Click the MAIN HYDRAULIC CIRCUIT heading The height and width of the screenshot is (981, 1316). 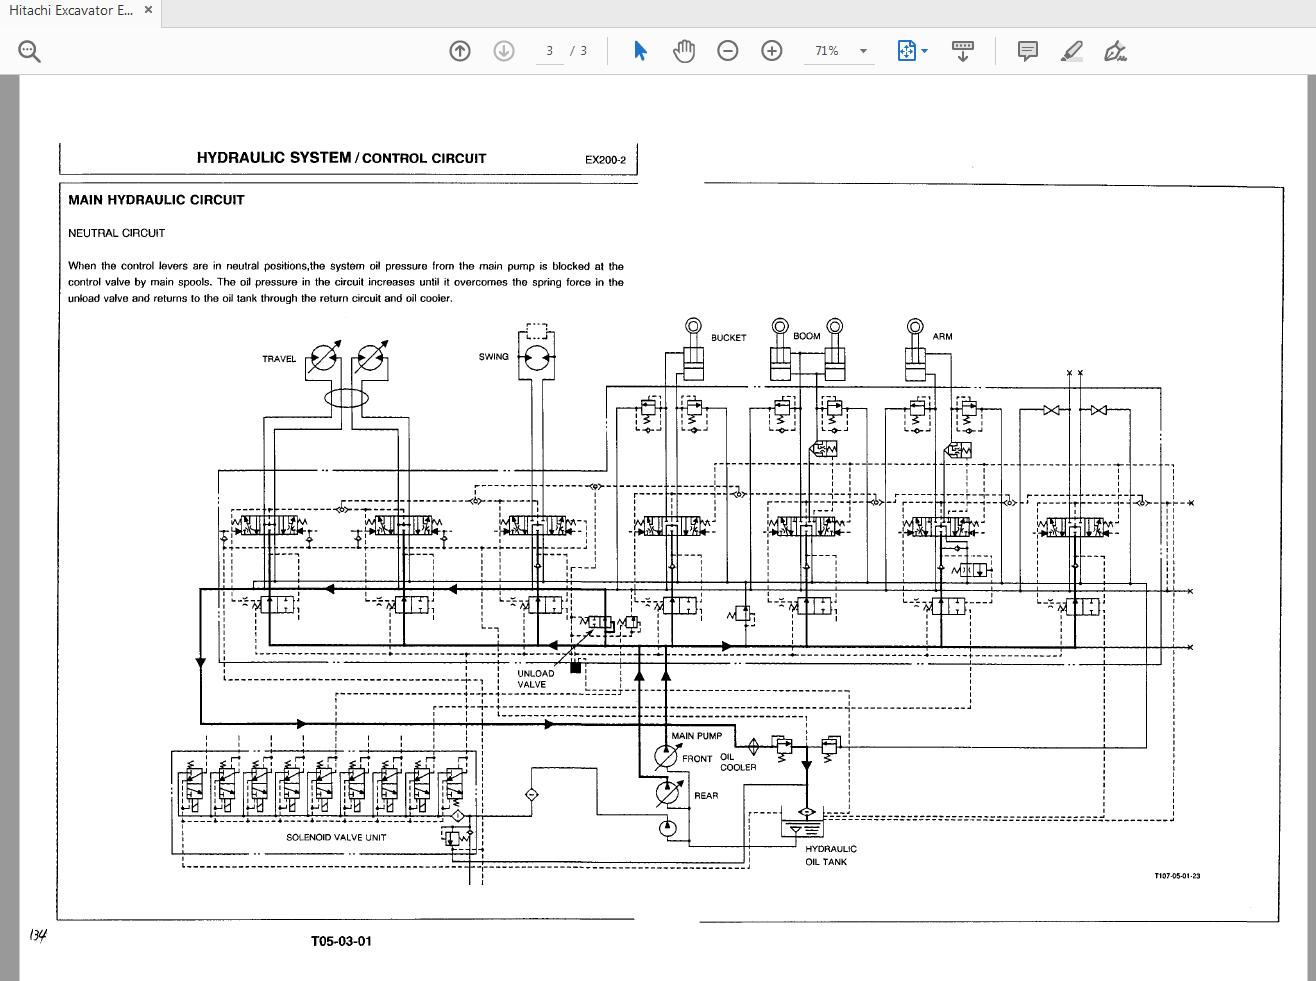[156, 200]
